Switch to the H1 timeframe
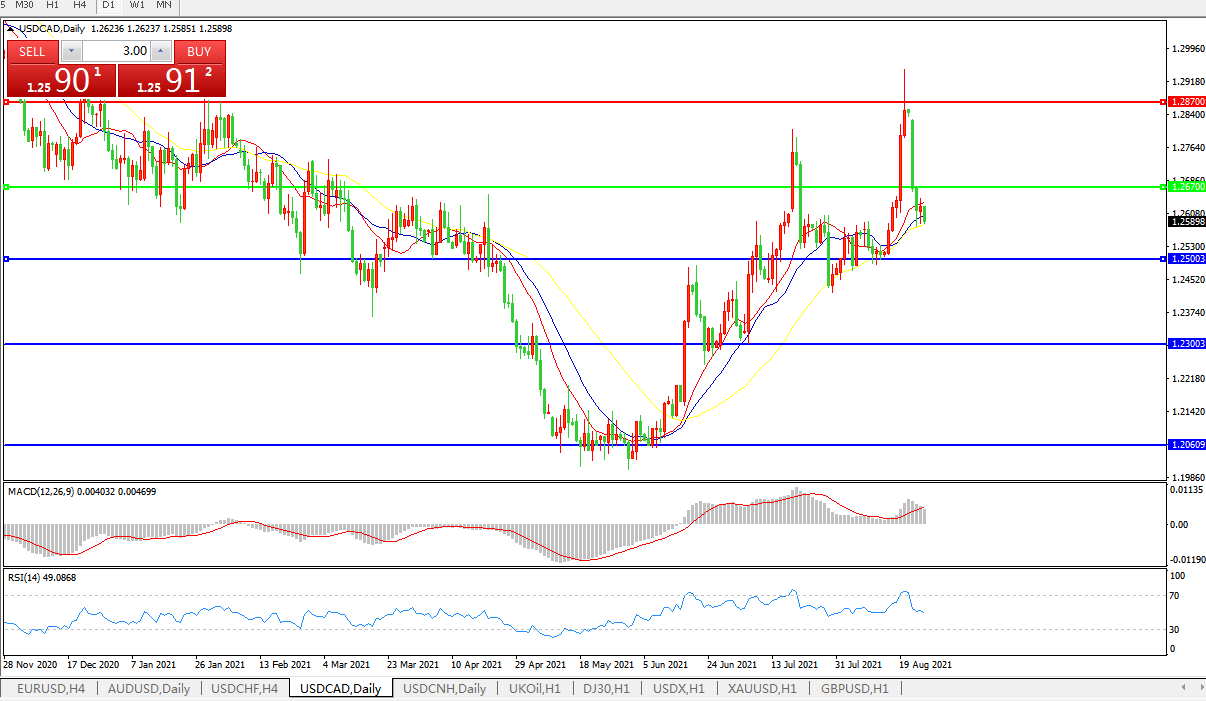Viewport: 1206px width, 701px height. pyautogui.click(x=53, y=5)
